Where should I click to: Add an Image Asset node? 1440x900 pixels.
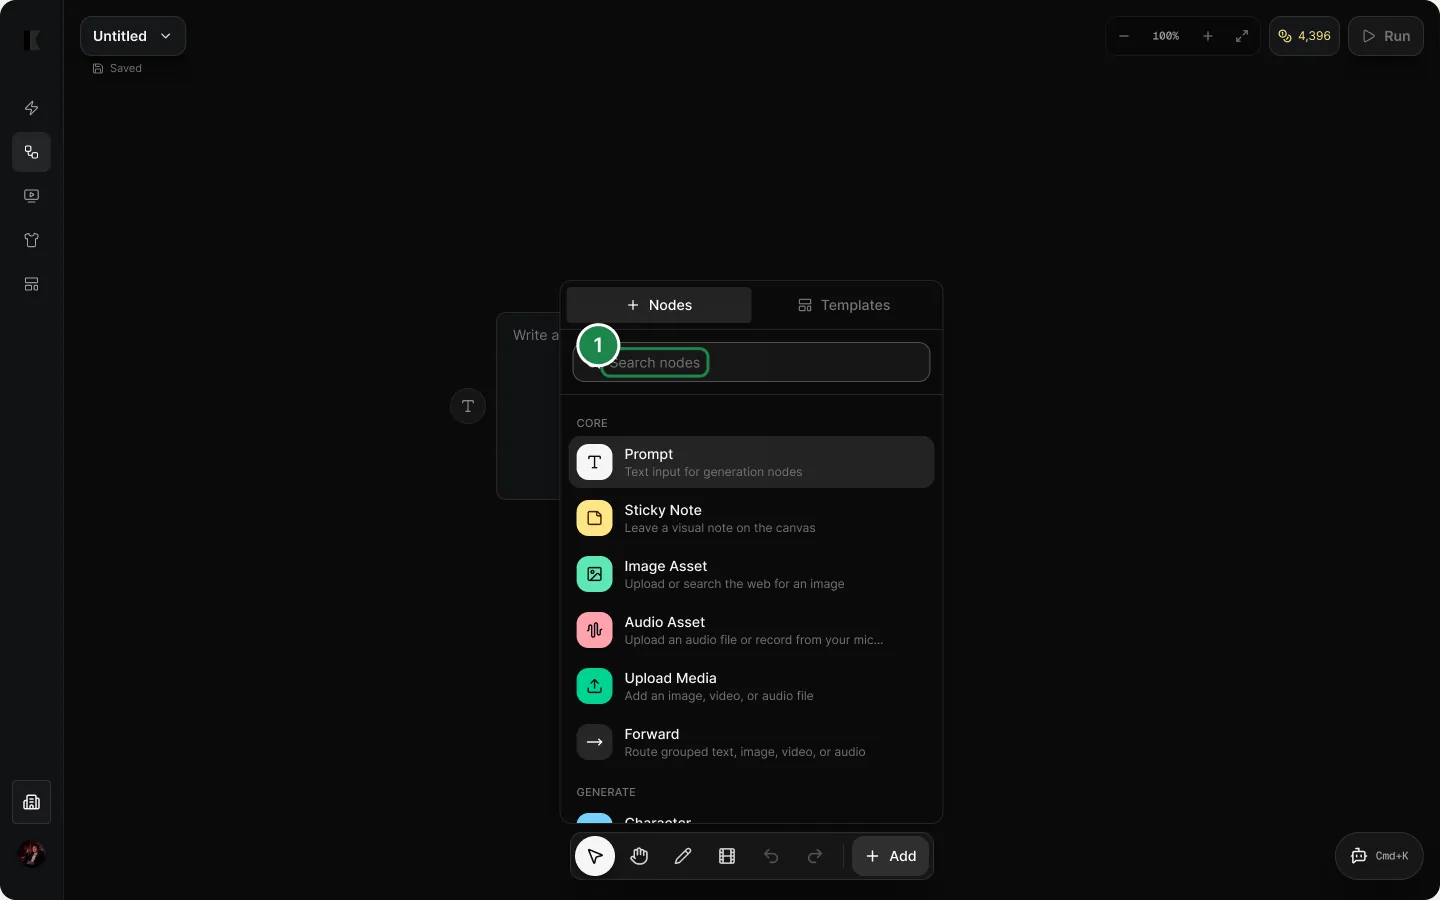pyautogui.click(x=751, y=574)
